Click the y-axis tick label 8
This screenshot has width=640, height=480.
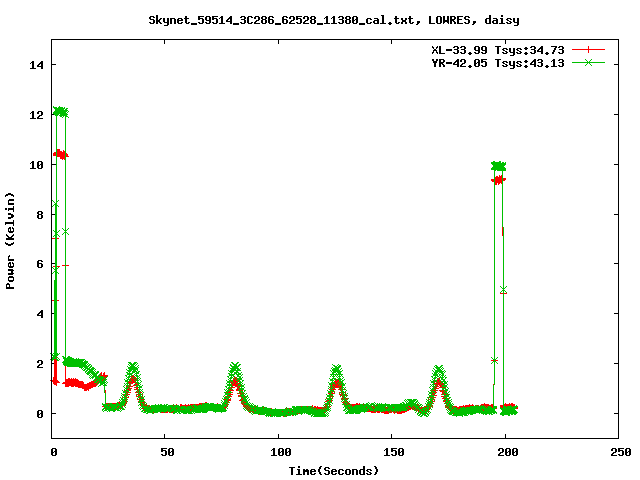(40, 214)
